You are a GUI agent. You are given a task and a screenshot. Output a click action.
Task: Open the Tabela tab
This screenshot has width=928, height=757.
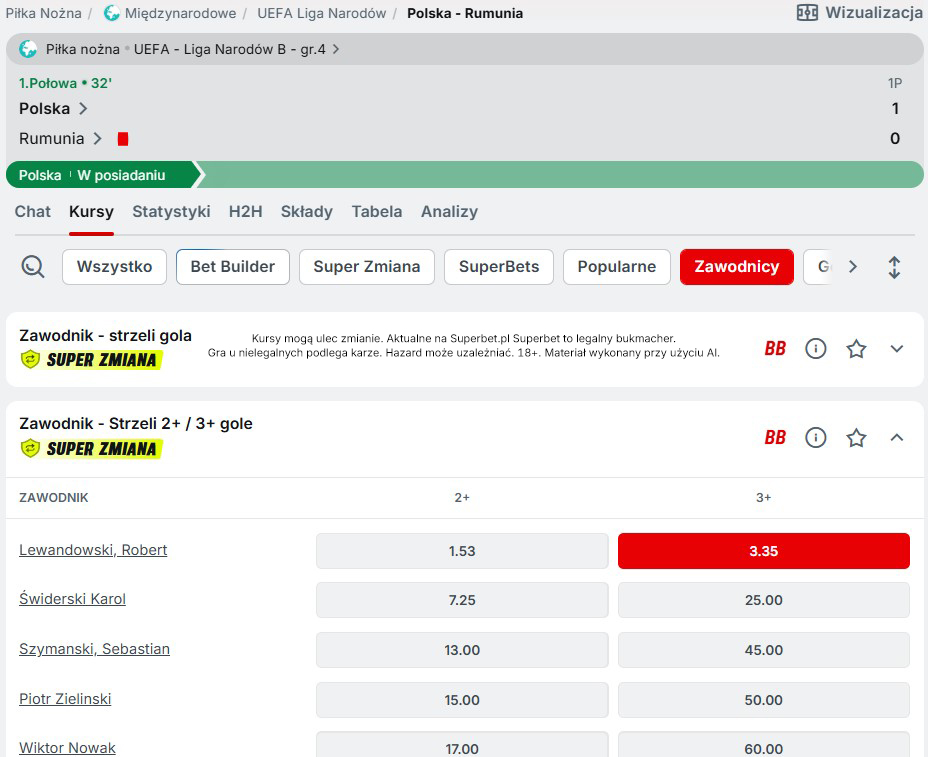tap(377, 211)
